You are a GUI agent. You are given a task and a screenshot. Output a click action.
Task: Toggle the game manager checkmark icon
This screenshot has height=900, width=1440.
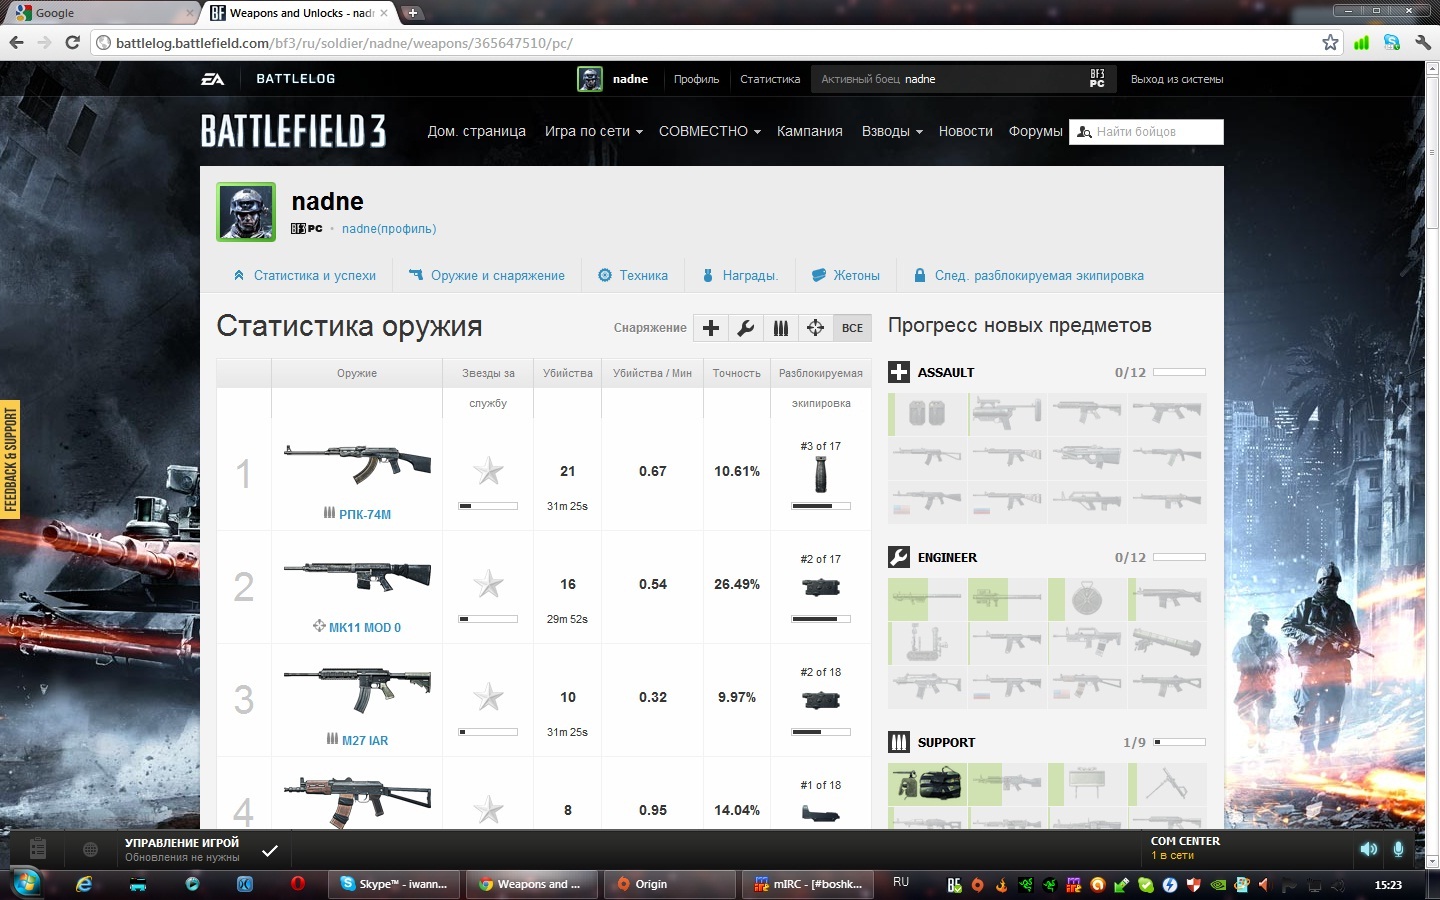(x=270, y=851)
